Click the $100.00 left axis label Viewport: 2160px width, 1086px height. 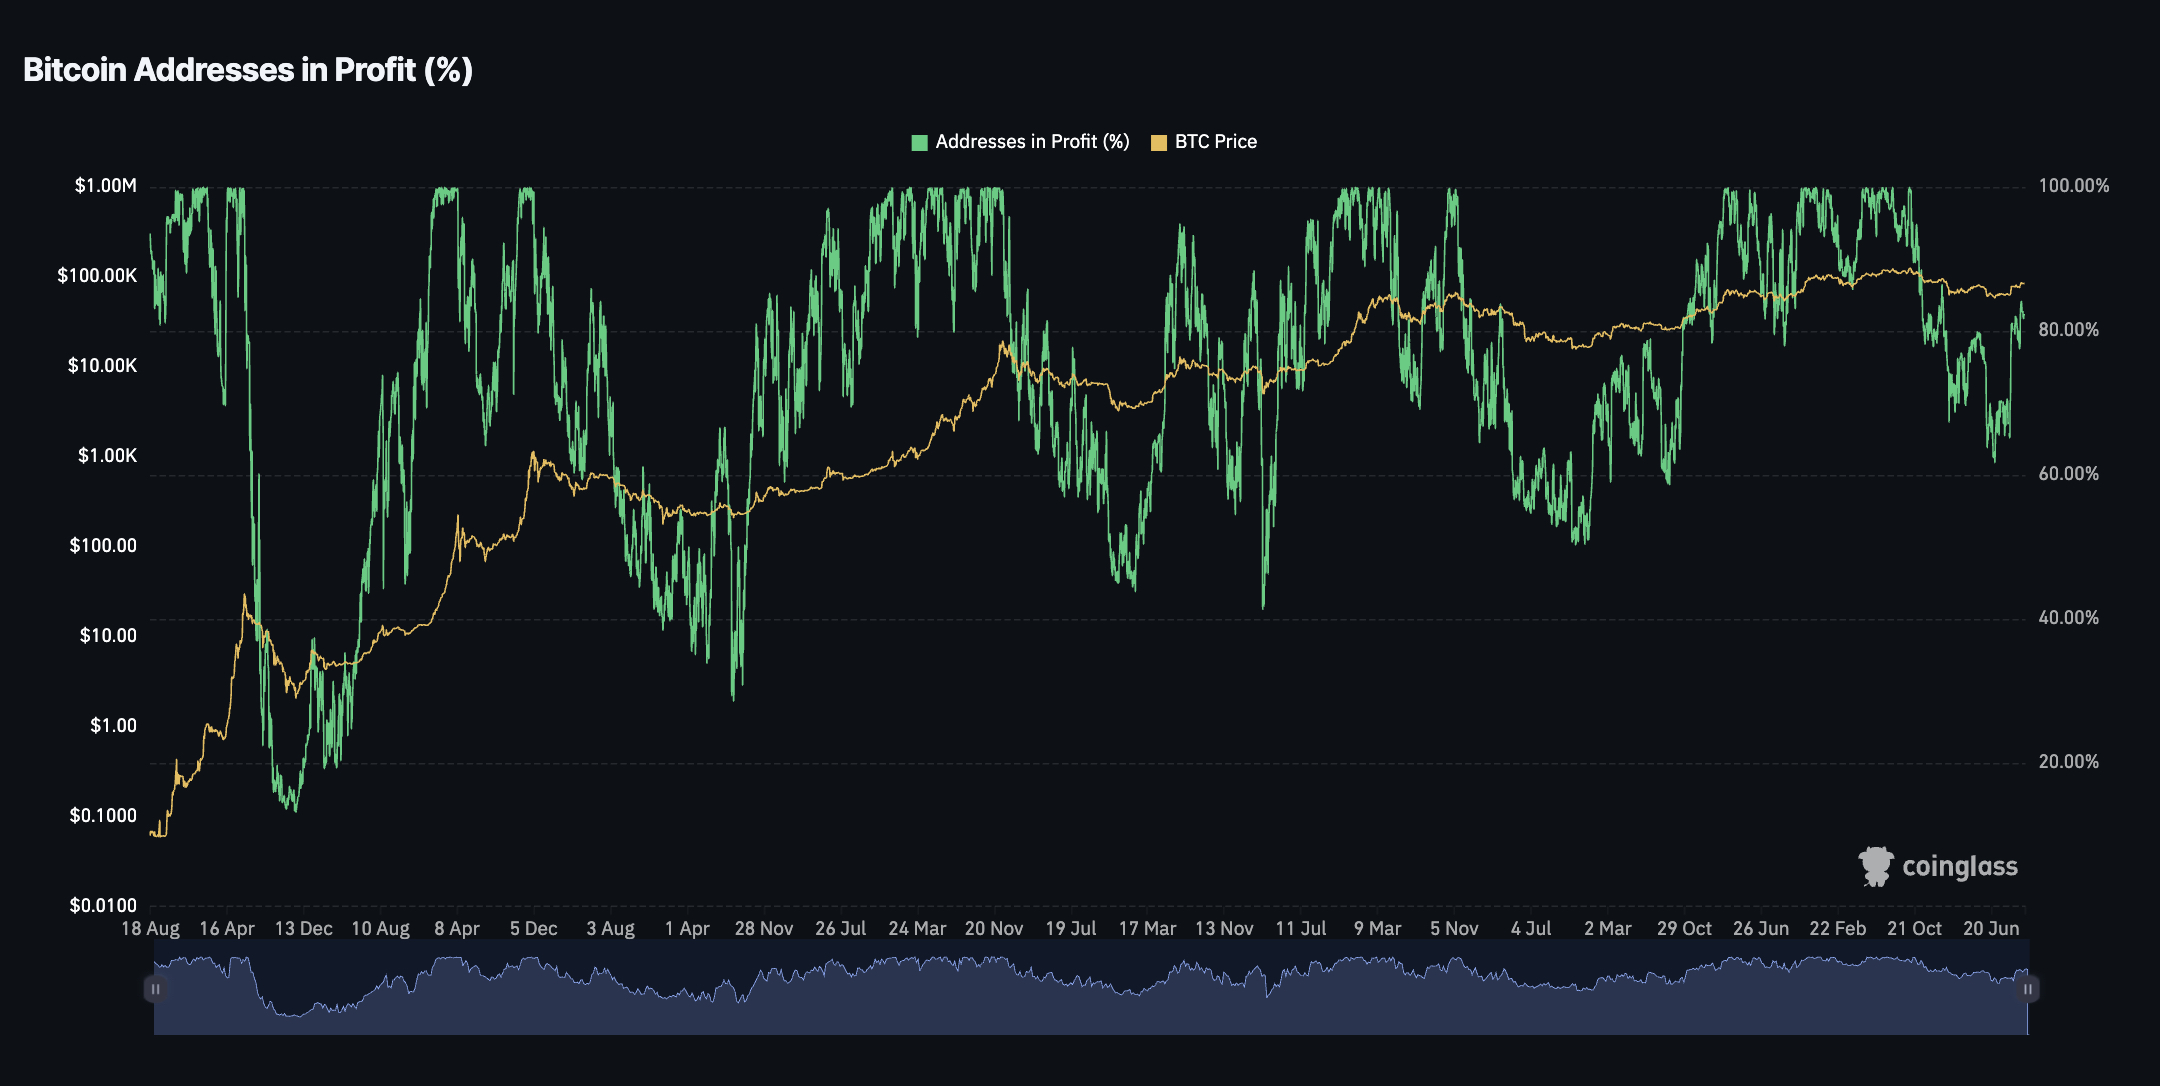(103, 546)
